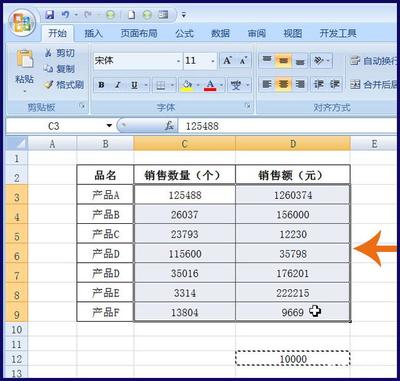Select cell with value 3314
The width and height of the screenshot is (400, 381).
click(x=184, y=293)
